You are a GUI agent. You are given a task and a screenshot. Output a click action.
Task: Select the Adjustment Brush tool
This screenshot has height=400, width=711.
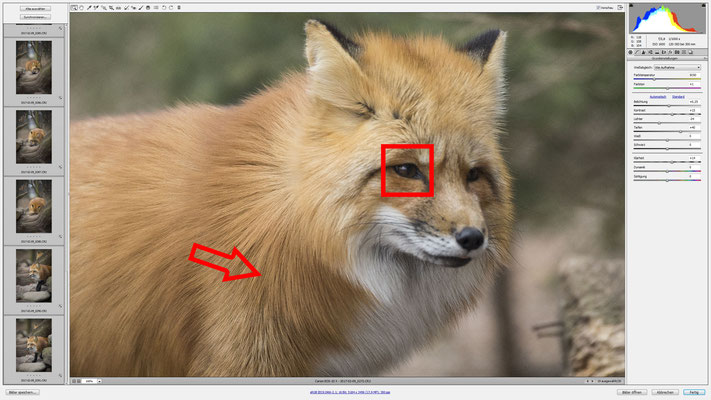[x=141, y=8]
